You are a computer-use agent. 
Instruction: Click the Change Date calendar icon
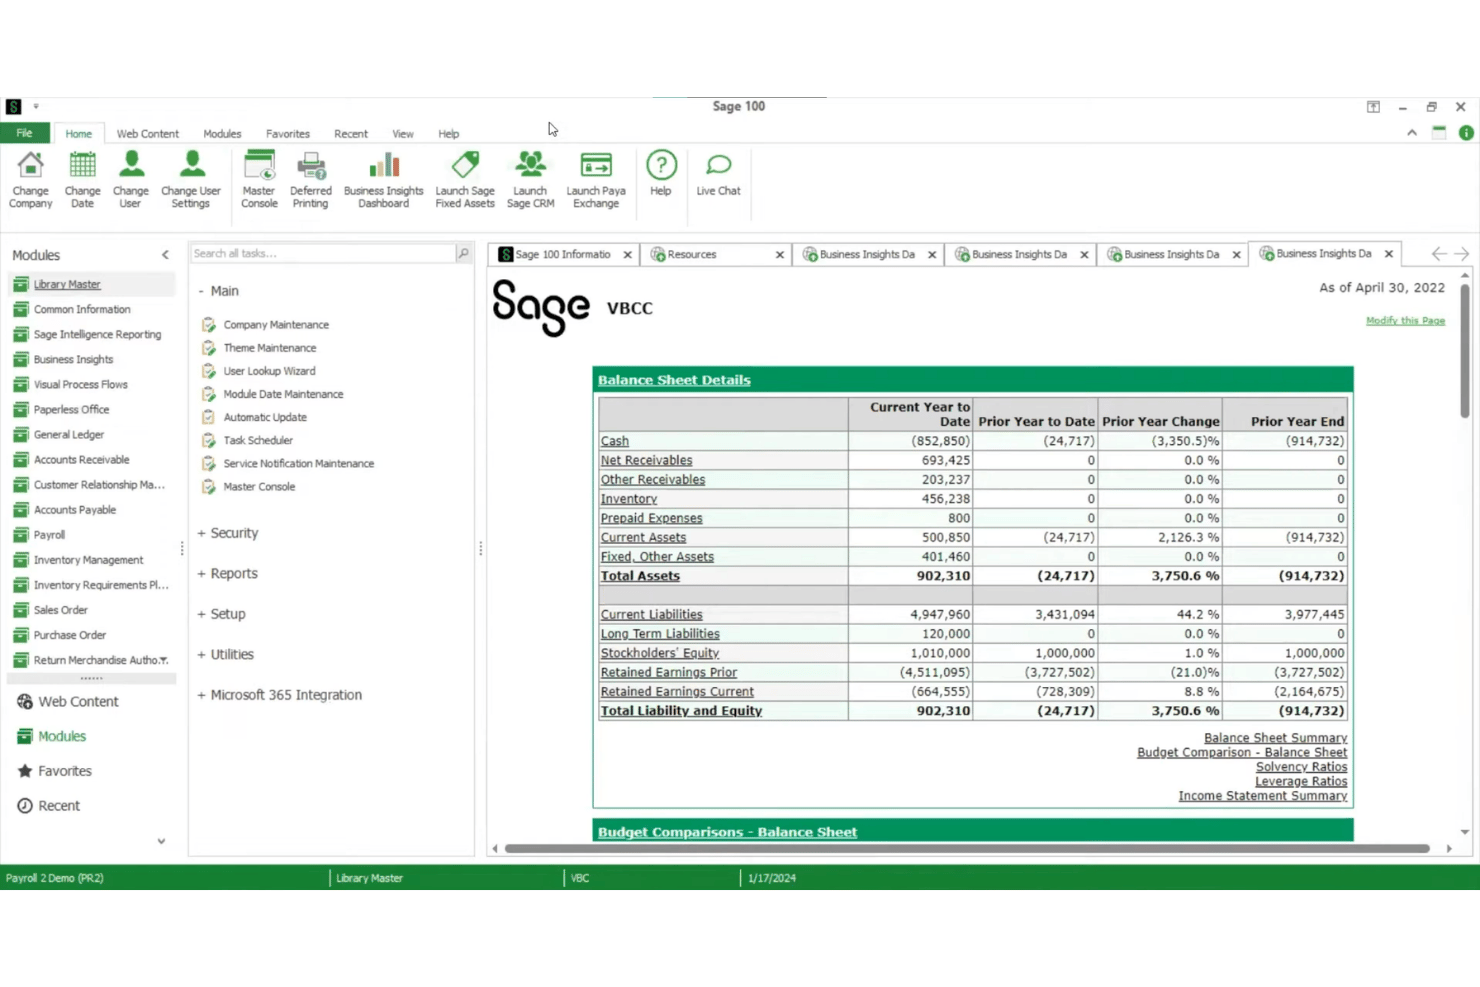pos(82,165)
